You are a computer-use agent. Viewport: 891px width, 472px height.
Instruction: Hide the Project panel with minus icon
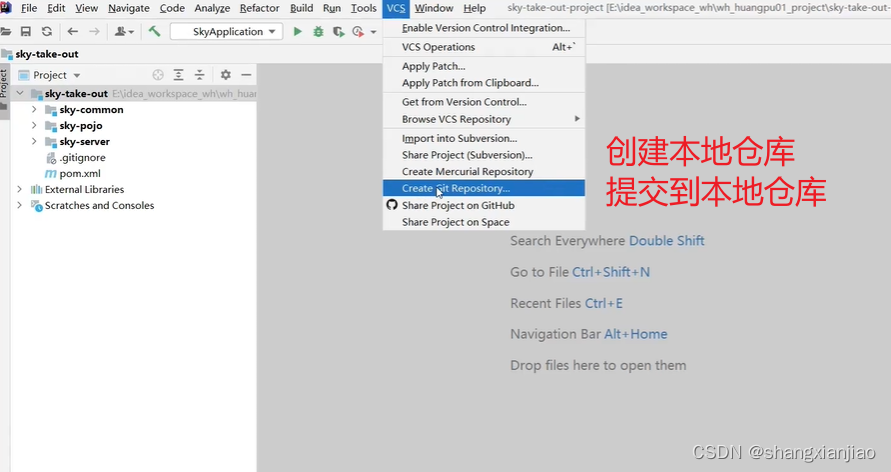pos(246,75)
